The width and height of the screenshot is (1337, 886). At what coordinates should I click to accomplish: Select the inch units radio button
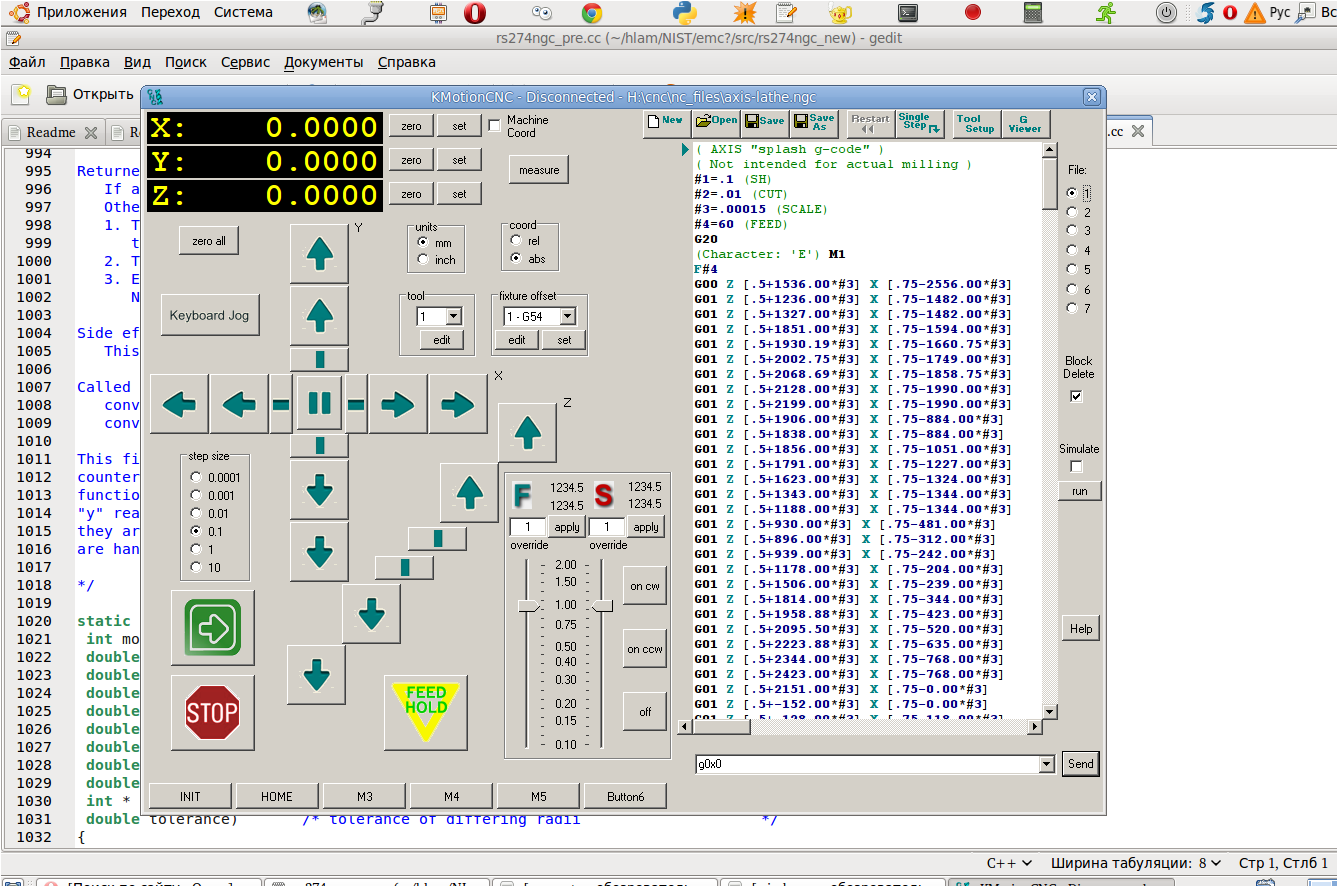click(423, 260)
